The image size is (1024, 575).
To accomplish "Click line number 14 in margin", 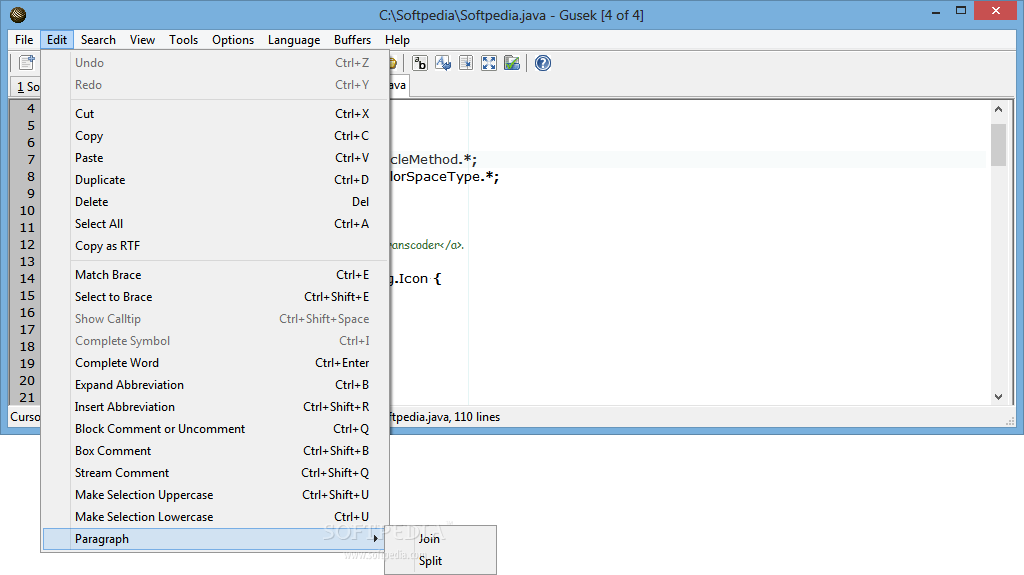I will tap(27, 279).
